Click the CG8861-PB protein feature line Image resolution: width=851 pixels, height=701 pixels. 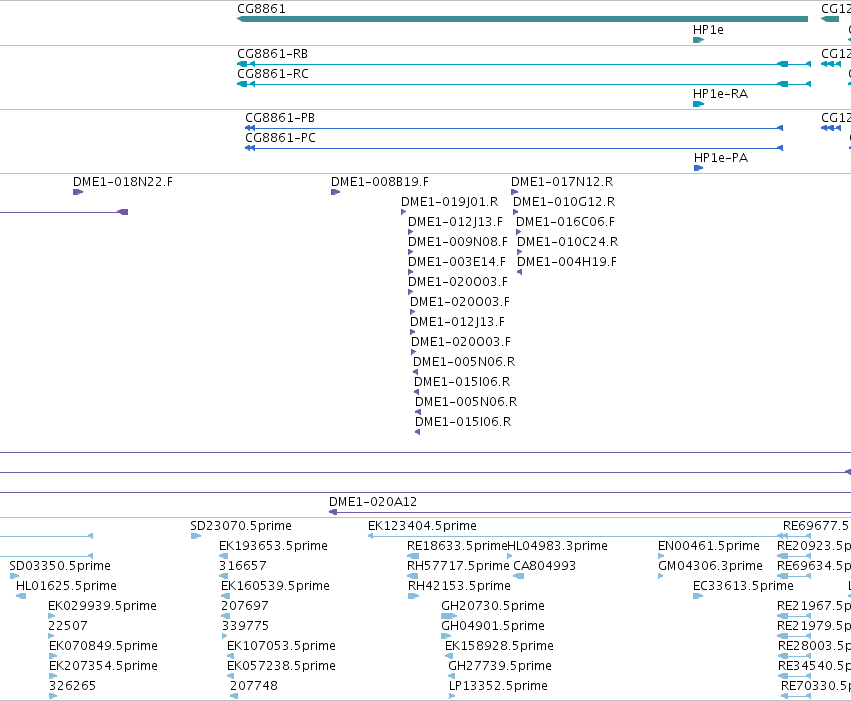pos(514,128)
